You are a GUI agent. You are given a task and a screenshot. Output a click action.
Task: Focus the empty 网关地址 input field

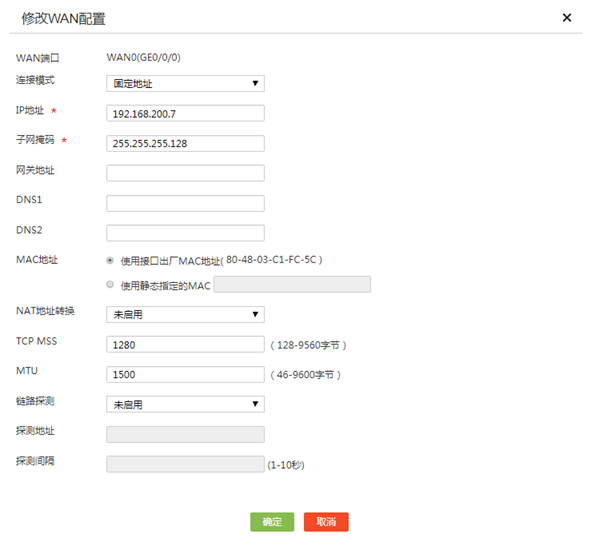(x=185, y=173)
